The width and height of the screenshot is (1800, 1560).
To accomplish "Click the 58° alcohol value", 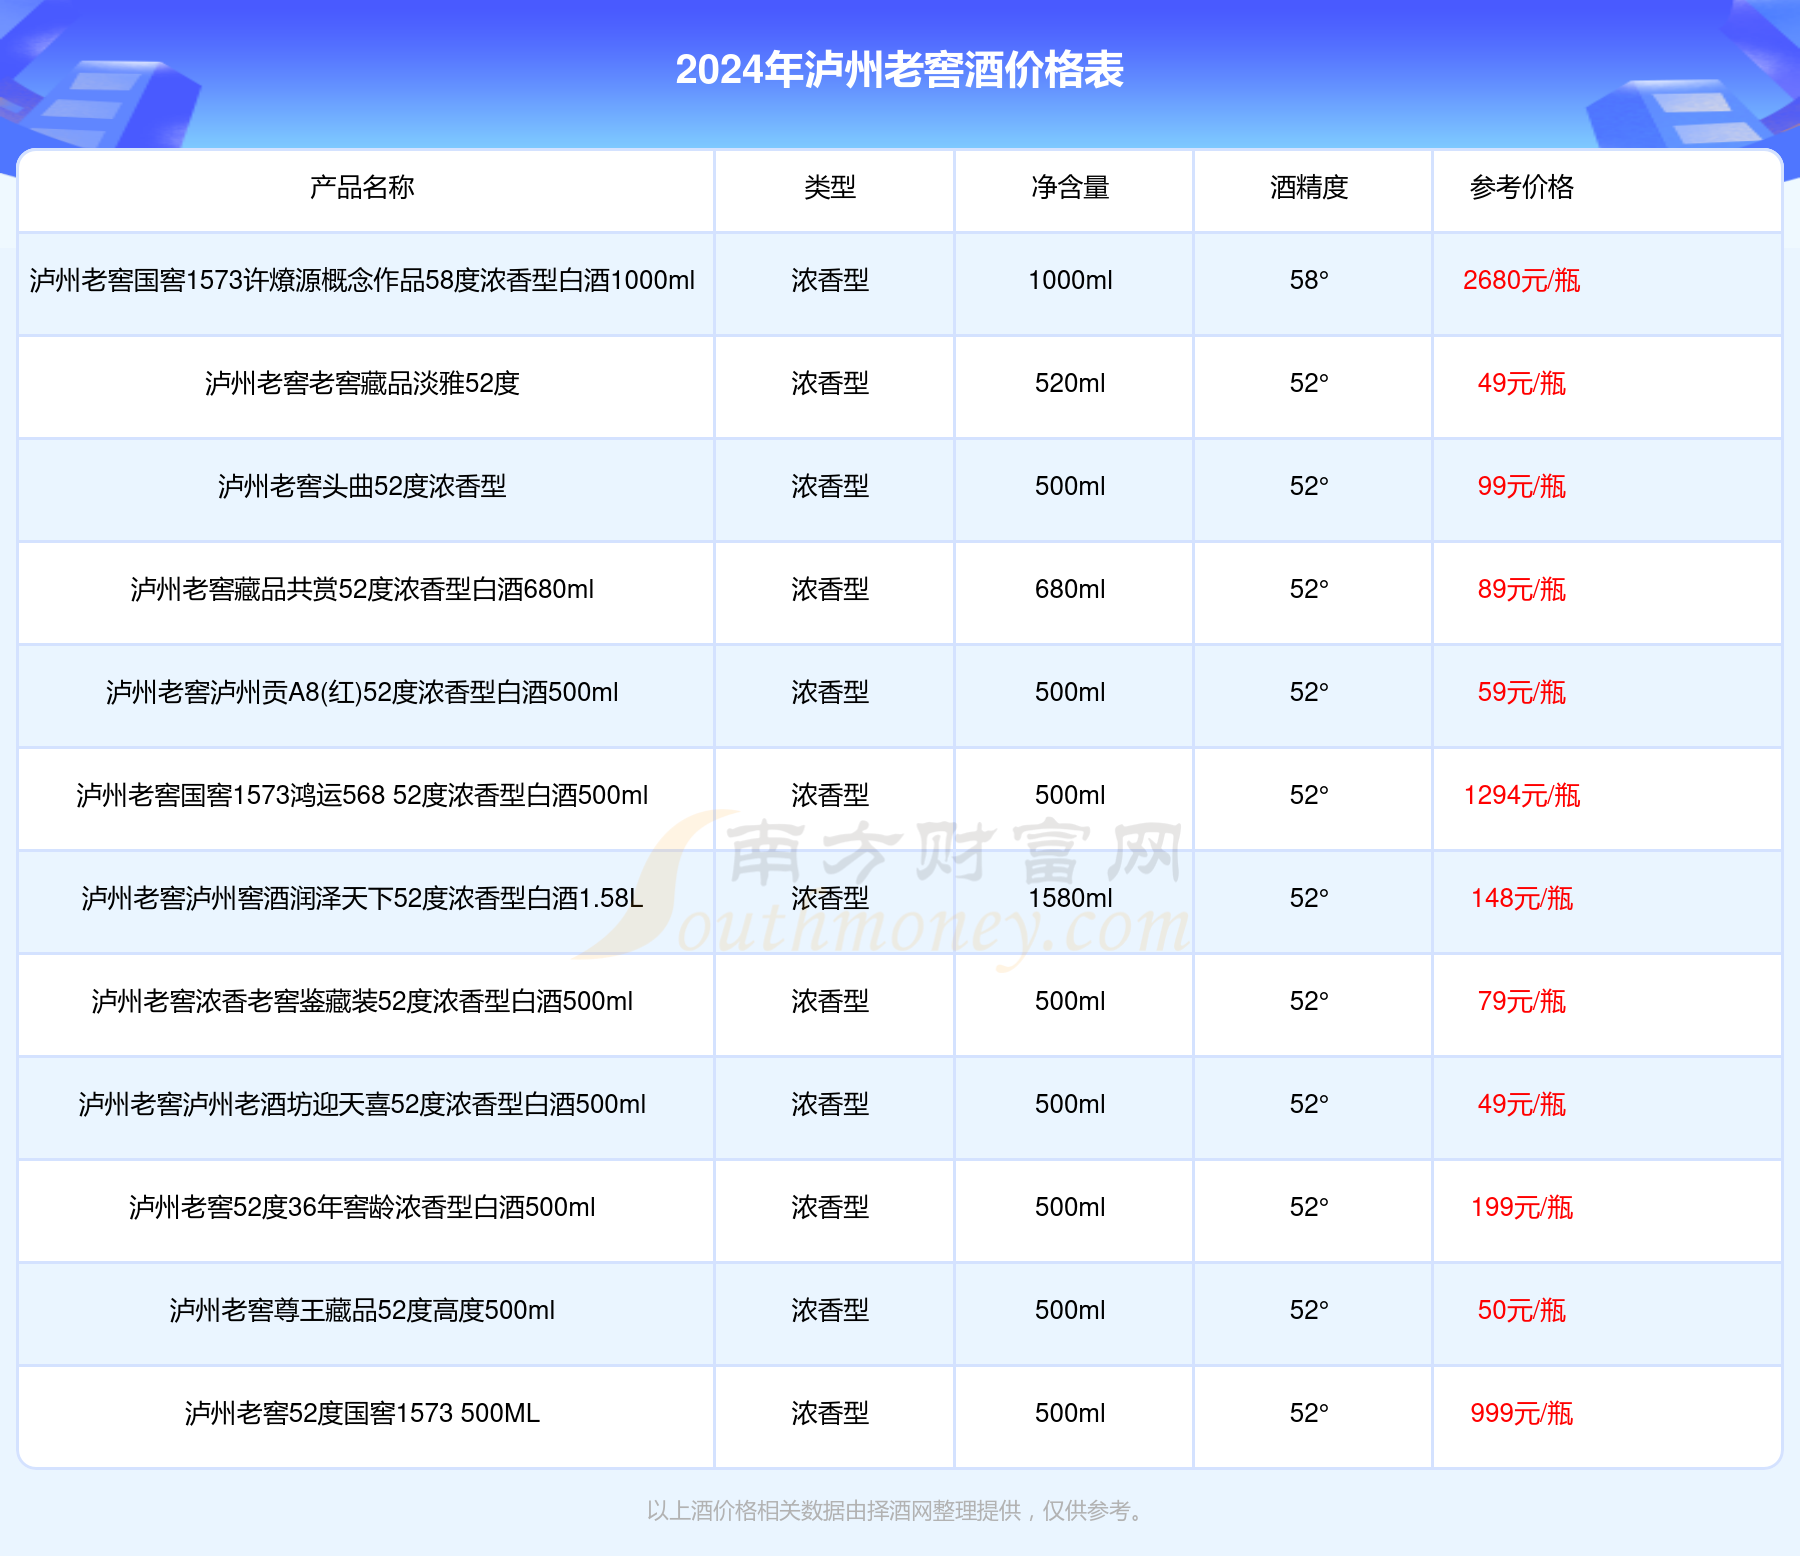I will 1309,281.
